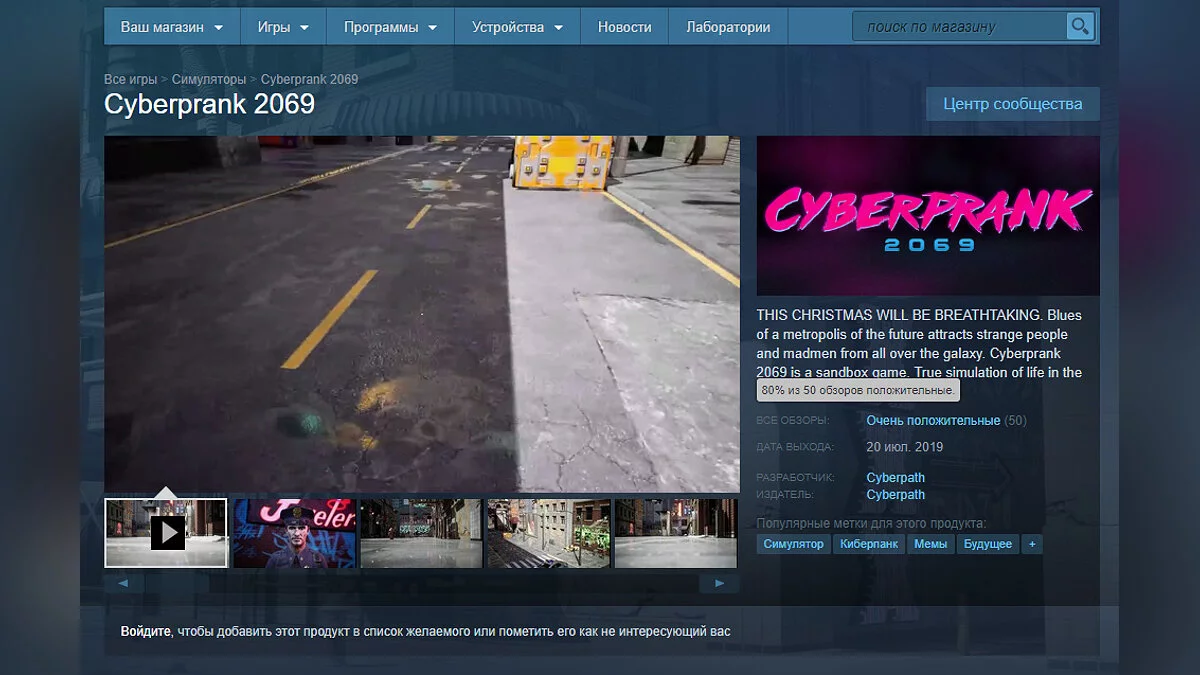
Task: Go to the Новости tab
Action: click(624, 27)
